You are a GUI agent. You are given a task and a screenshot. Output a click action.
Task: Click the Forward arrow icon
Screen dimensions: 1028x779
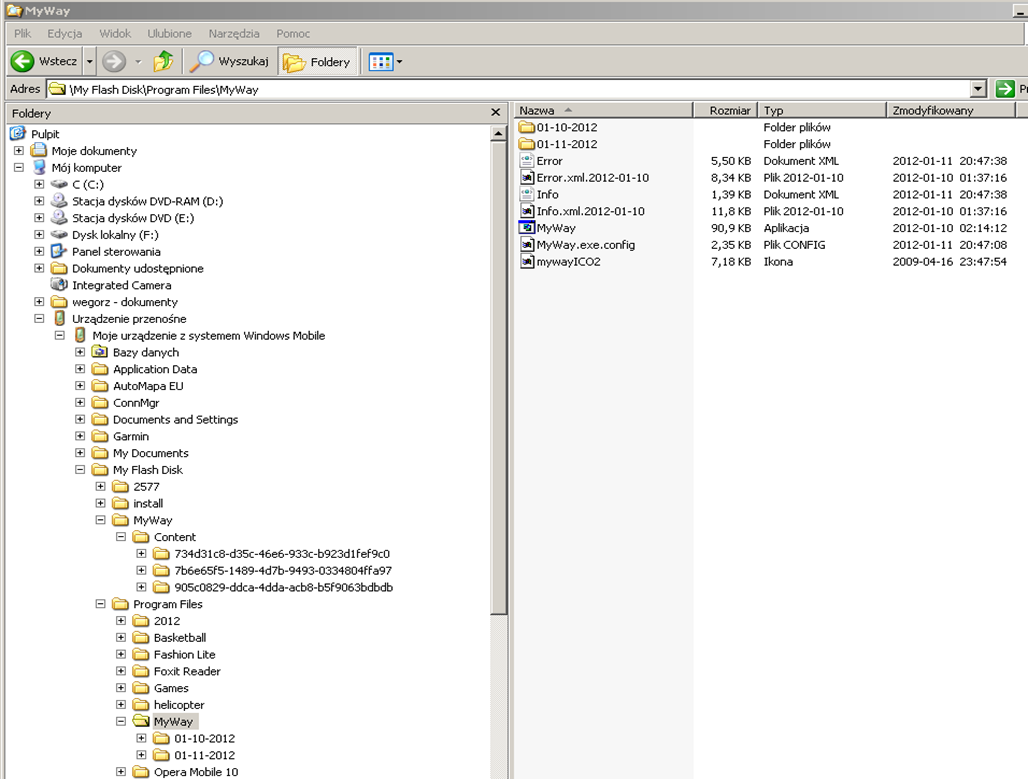114,61
